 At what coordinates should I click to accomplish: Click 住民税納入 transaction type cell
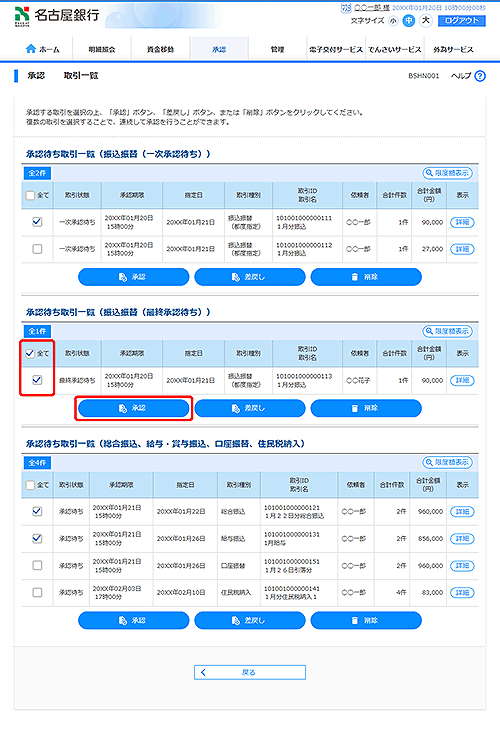[236, 592]
